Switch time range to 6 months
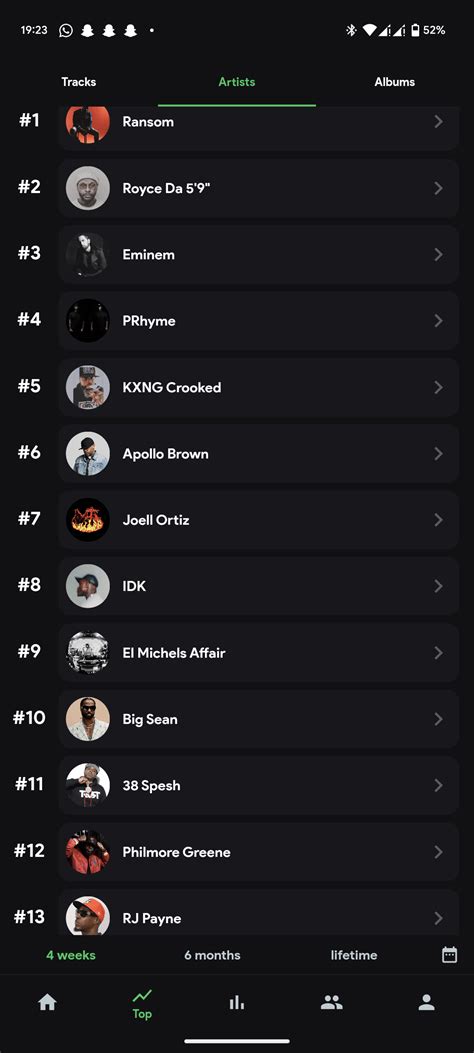This screenshot has width=474, height=1053. click(212, 955)
